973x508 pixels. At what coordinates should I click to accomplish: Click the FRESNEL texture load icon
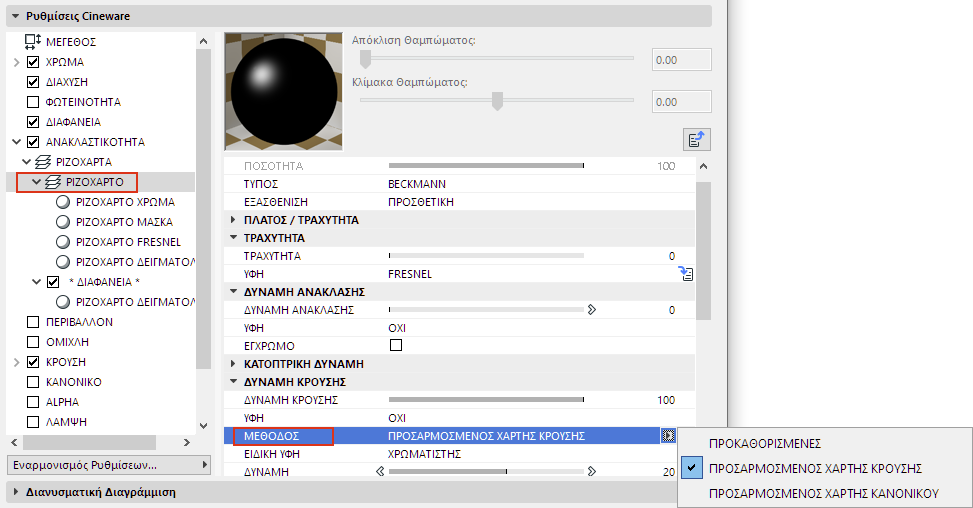[x=686, y=274]
